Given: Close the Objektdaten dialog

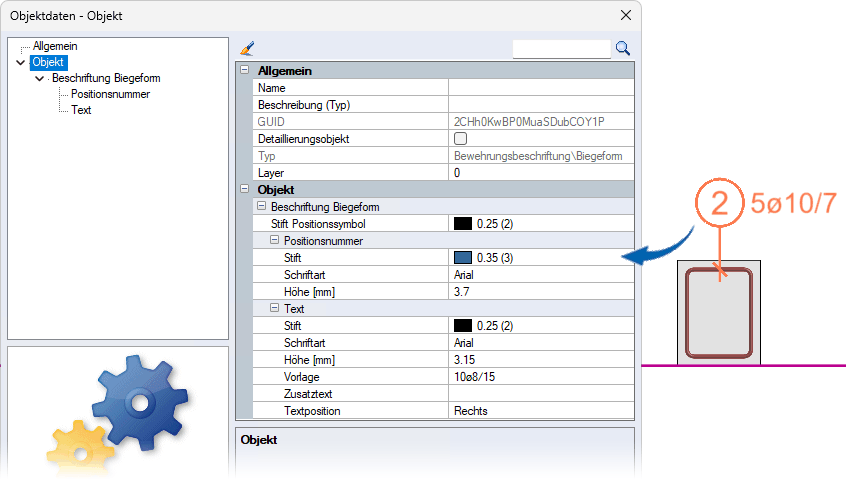Looking at the screenshot, I should click(x=626, y=15).
